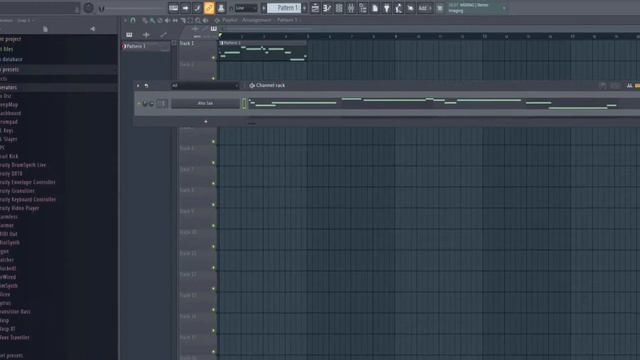This screenshot has height=360, width=640.
Task: Select the playlist Draw pencil tool
Action: tap(144, 20)
